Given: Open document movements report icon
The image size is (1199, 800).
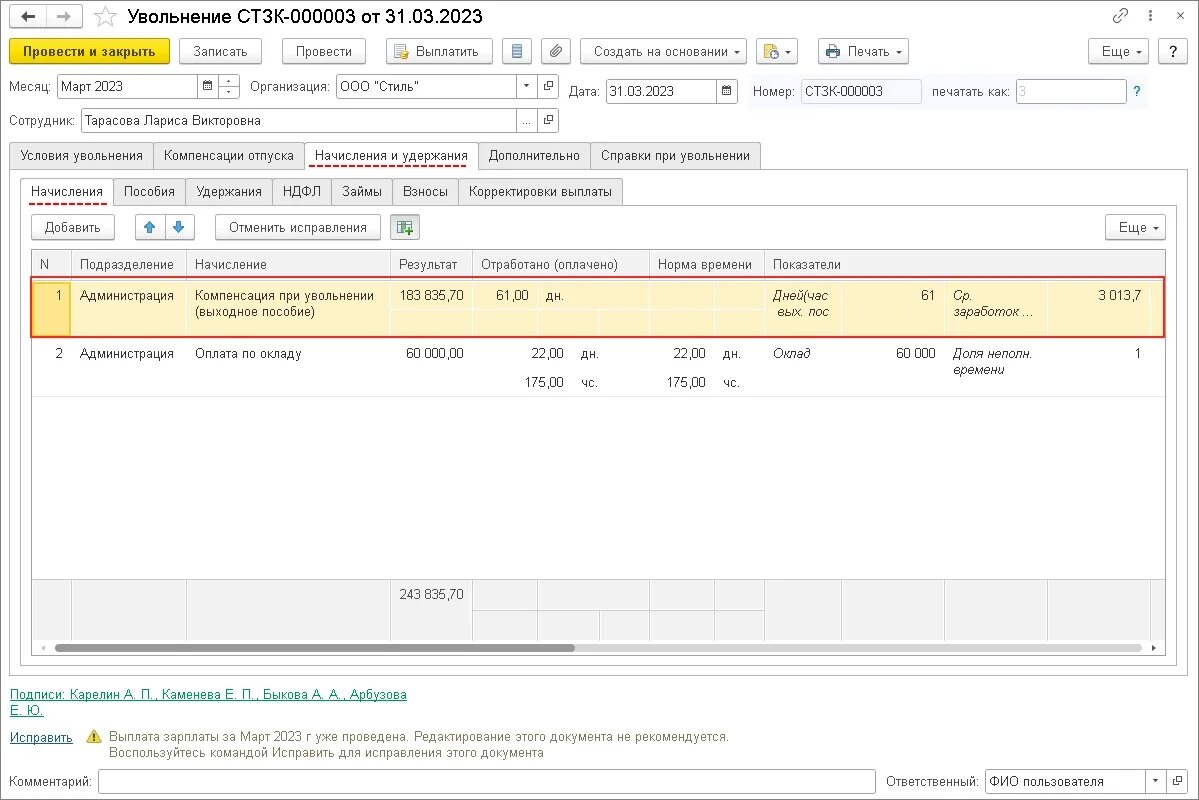Looking at the screenshot, I should [x=517, y=51].
